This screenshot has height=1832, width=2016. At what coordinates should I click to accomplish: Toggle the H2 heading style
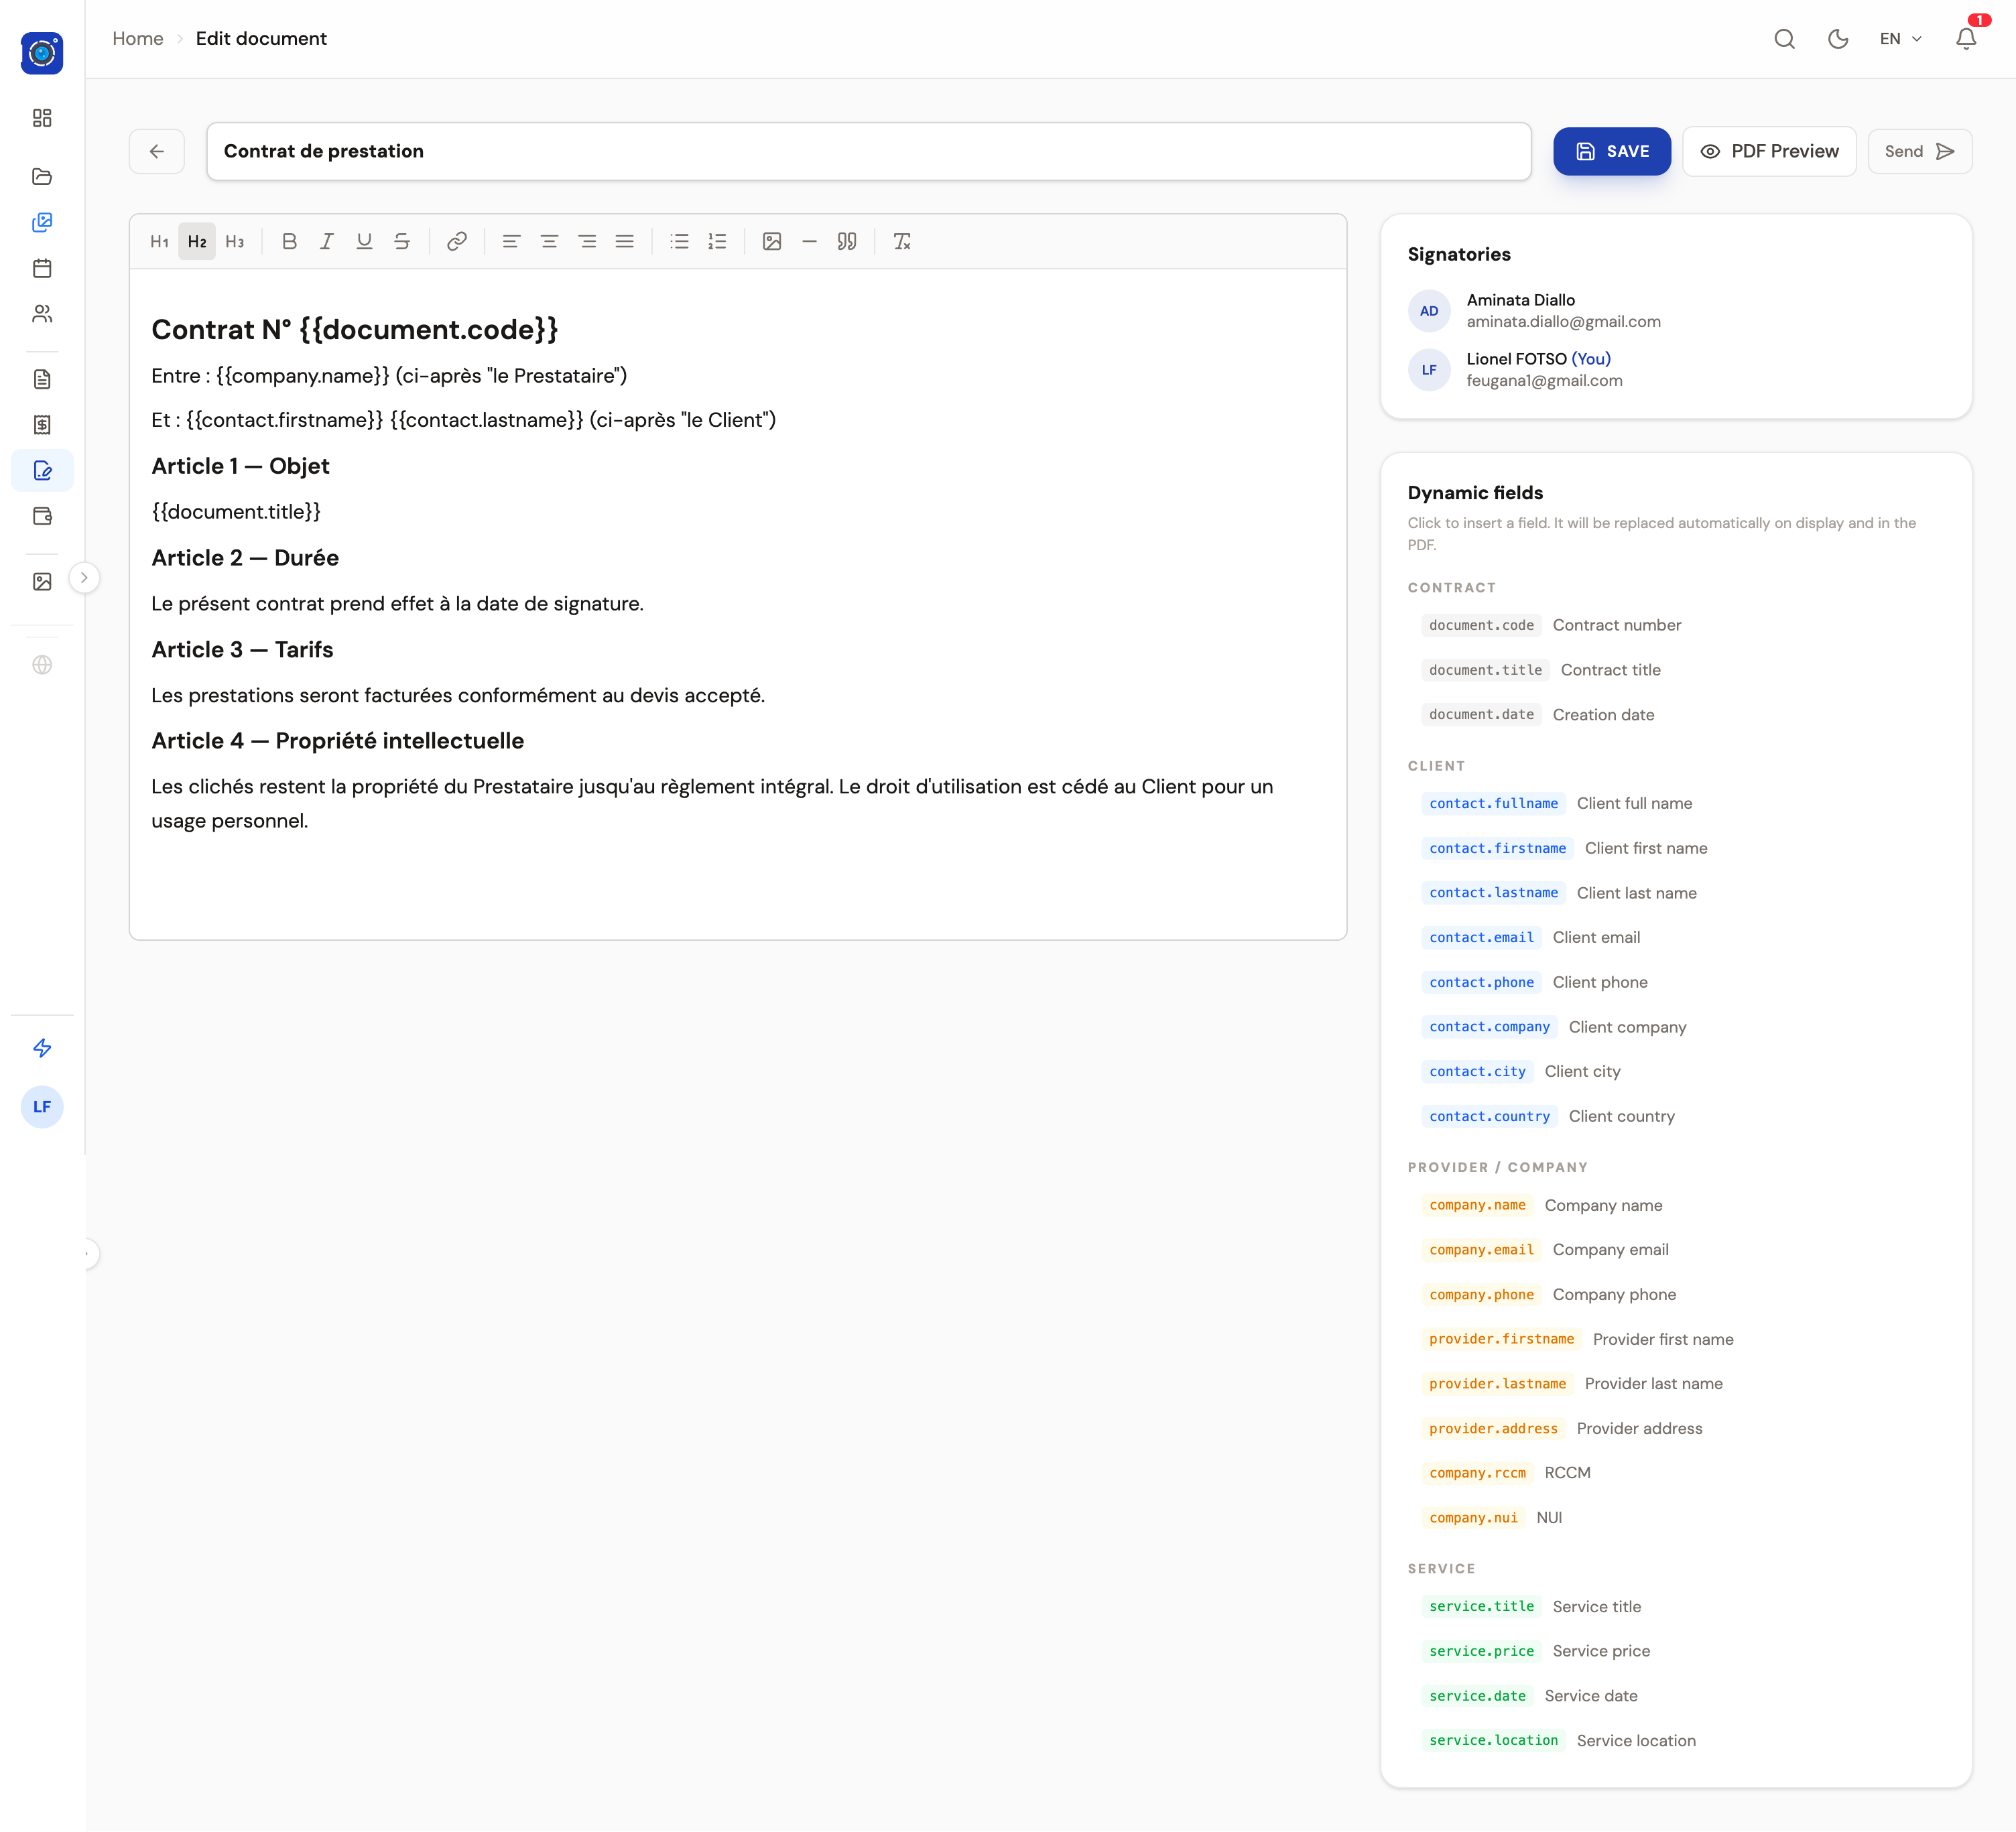point(197,241)
